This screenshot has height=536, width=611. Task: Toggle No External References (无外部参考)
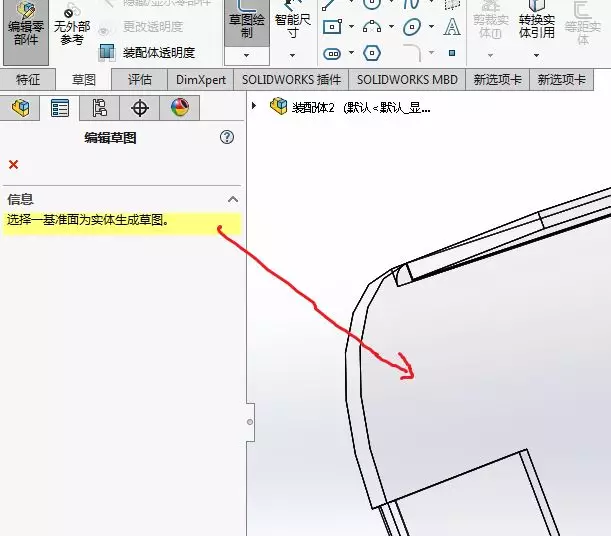tap(71, 27)
